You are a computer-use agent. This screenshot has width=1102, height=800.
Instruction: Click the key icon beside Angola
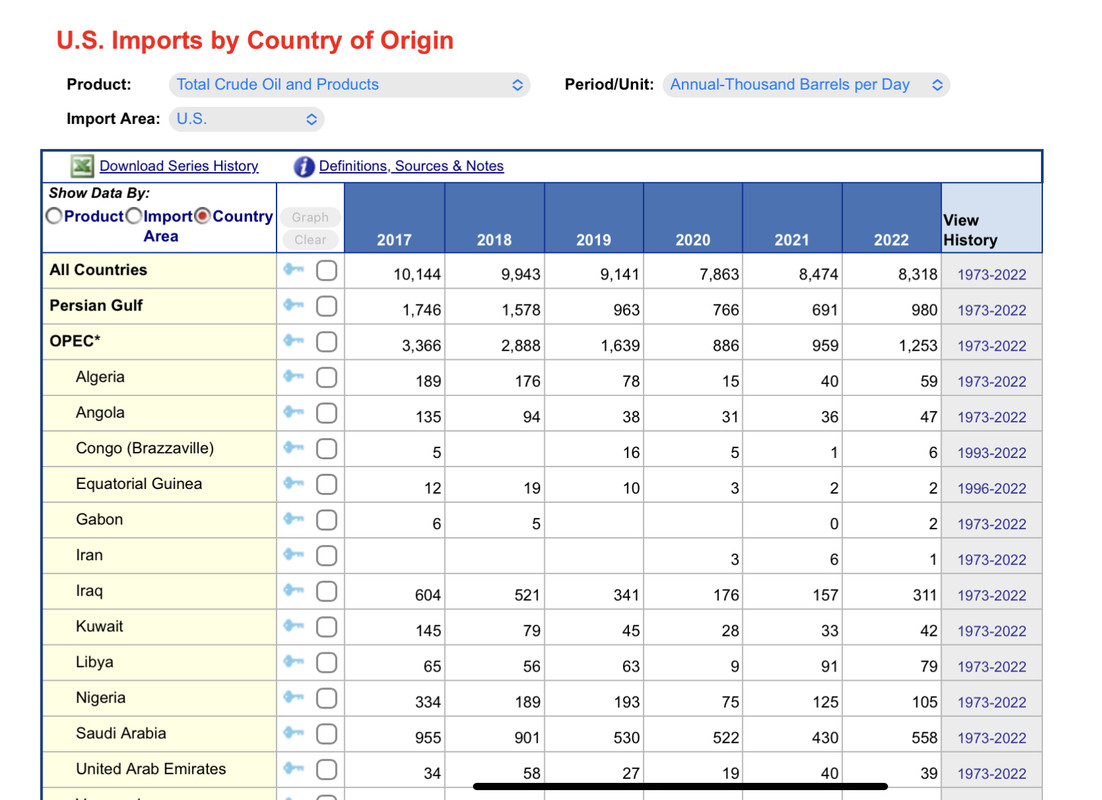pos(294,411)
